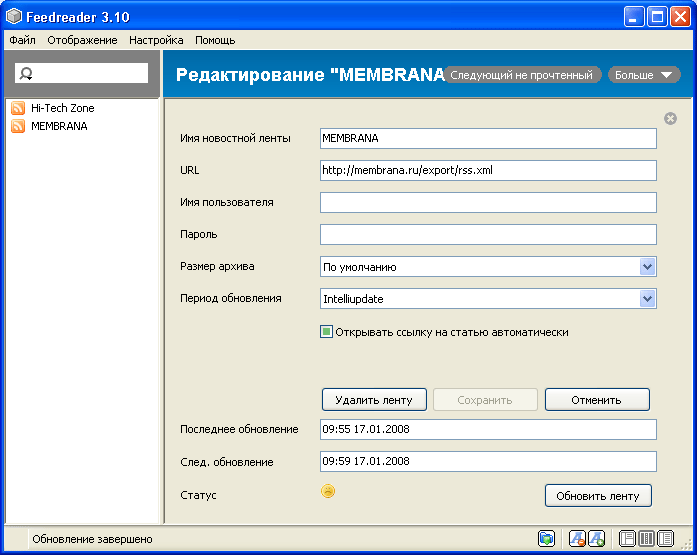Minimize the Feedreader window

tap(633, 17)
